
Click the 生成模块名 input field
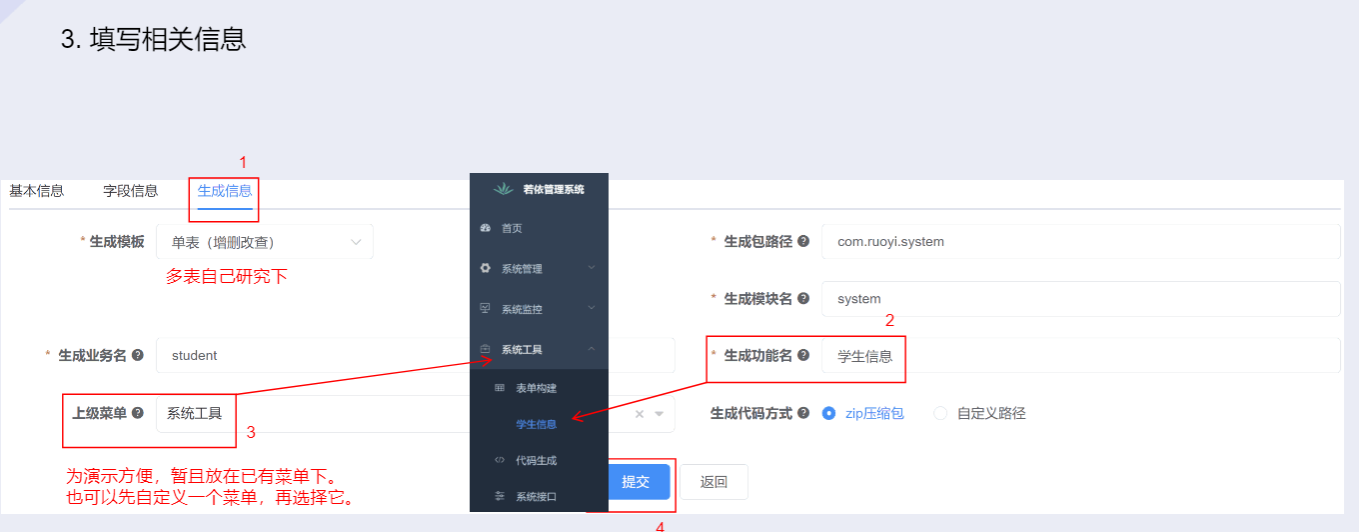1080,298
